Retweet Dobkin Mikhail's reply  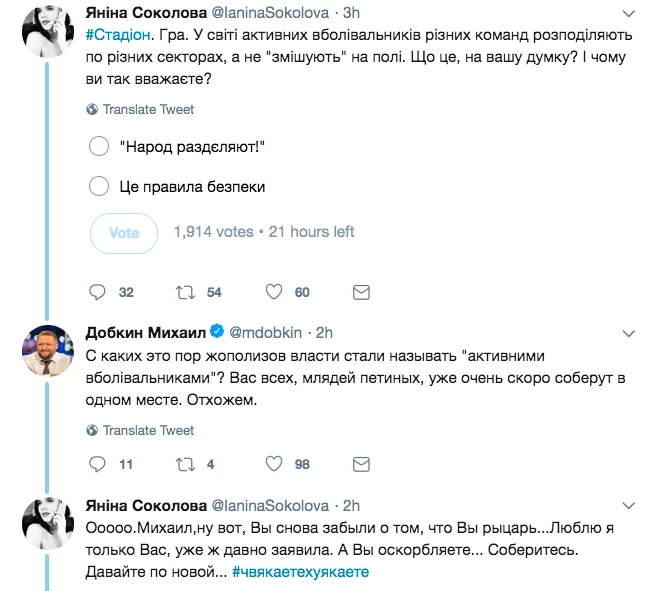184,464
